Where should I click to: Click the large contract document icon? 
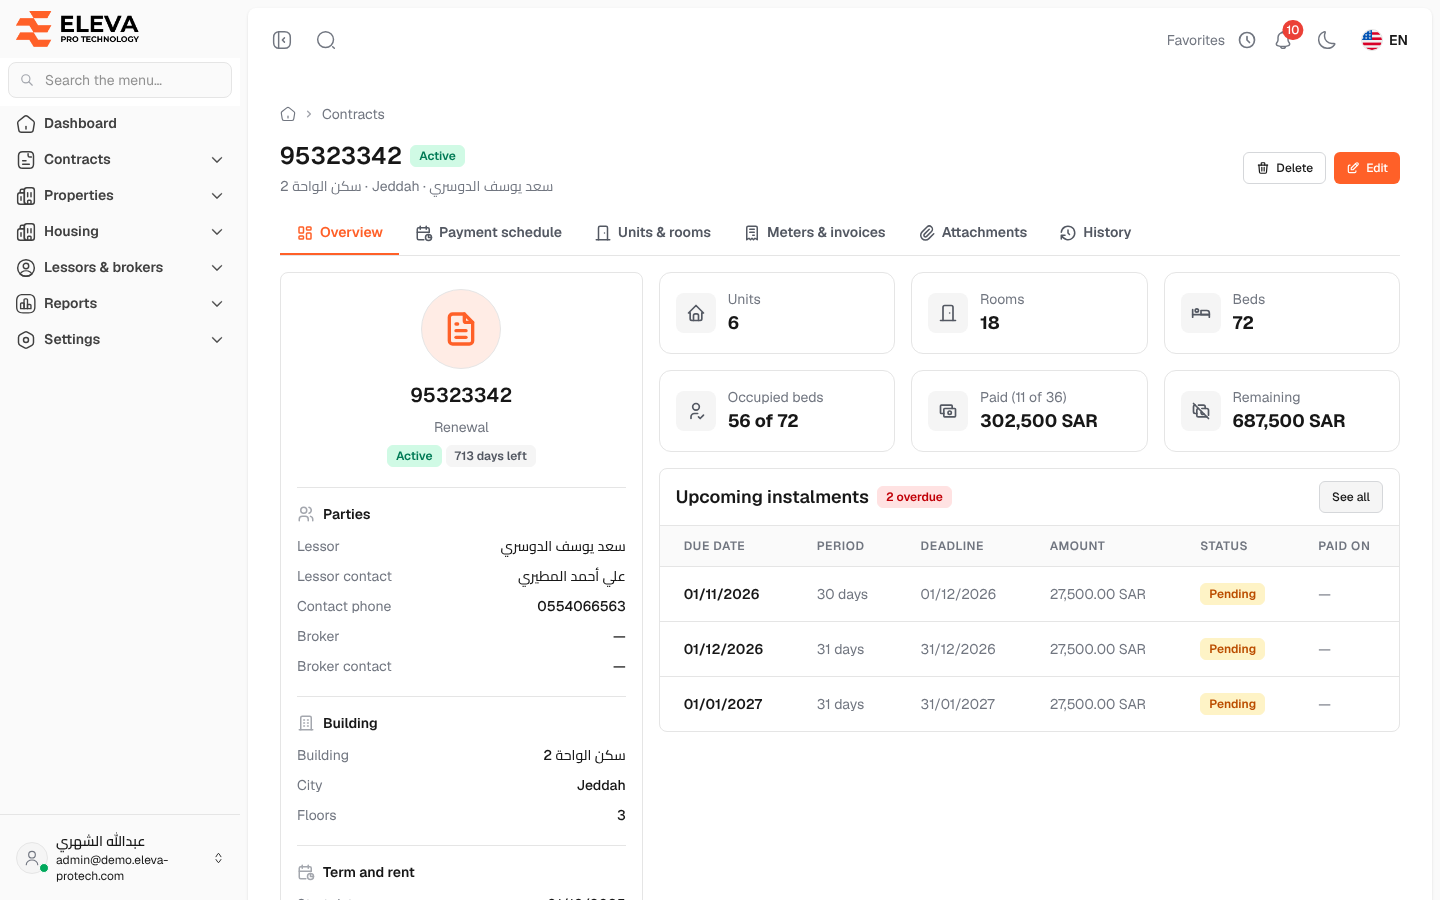pyautogui.click(x=461, y=329)
